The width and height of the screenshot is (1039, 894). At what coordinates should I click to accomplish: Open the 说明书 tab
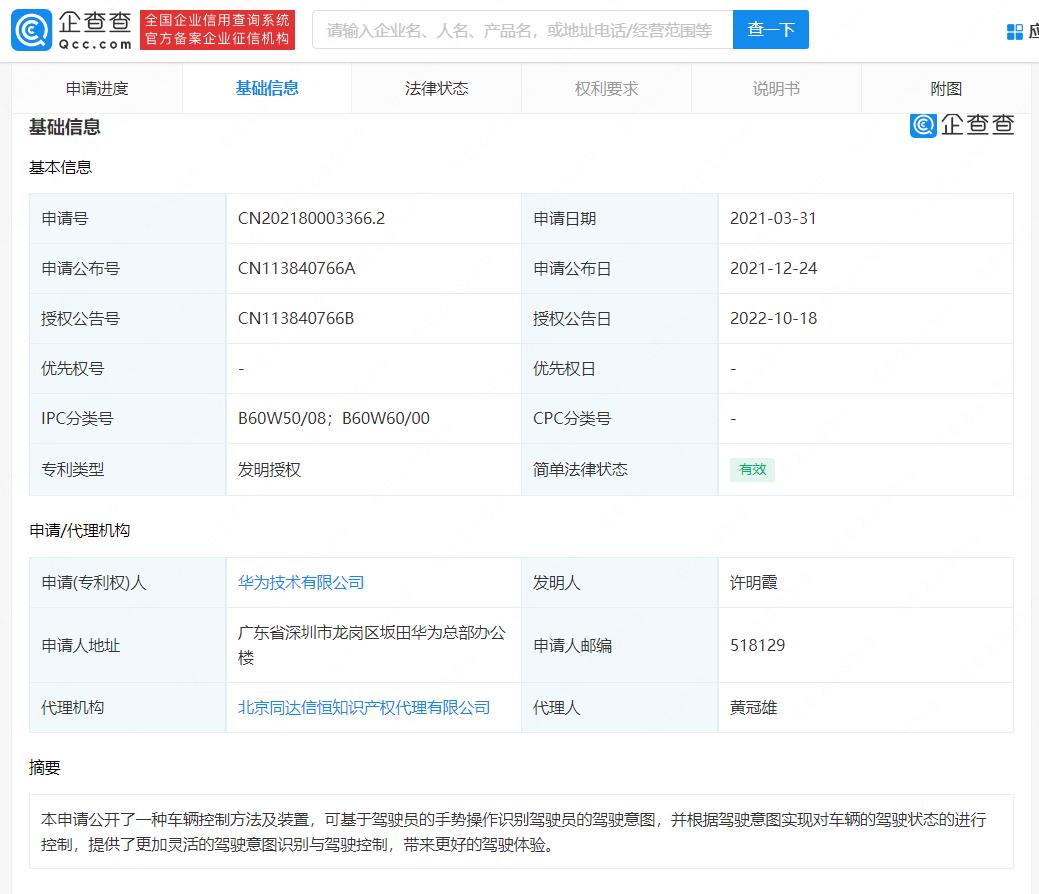(x=776, y=88)
